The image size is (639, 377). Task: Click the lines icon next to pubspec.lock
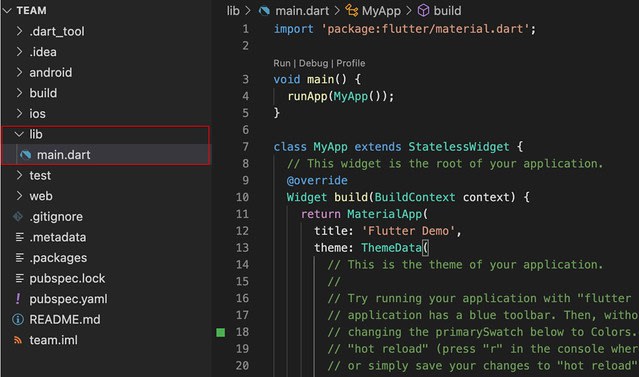19,278
